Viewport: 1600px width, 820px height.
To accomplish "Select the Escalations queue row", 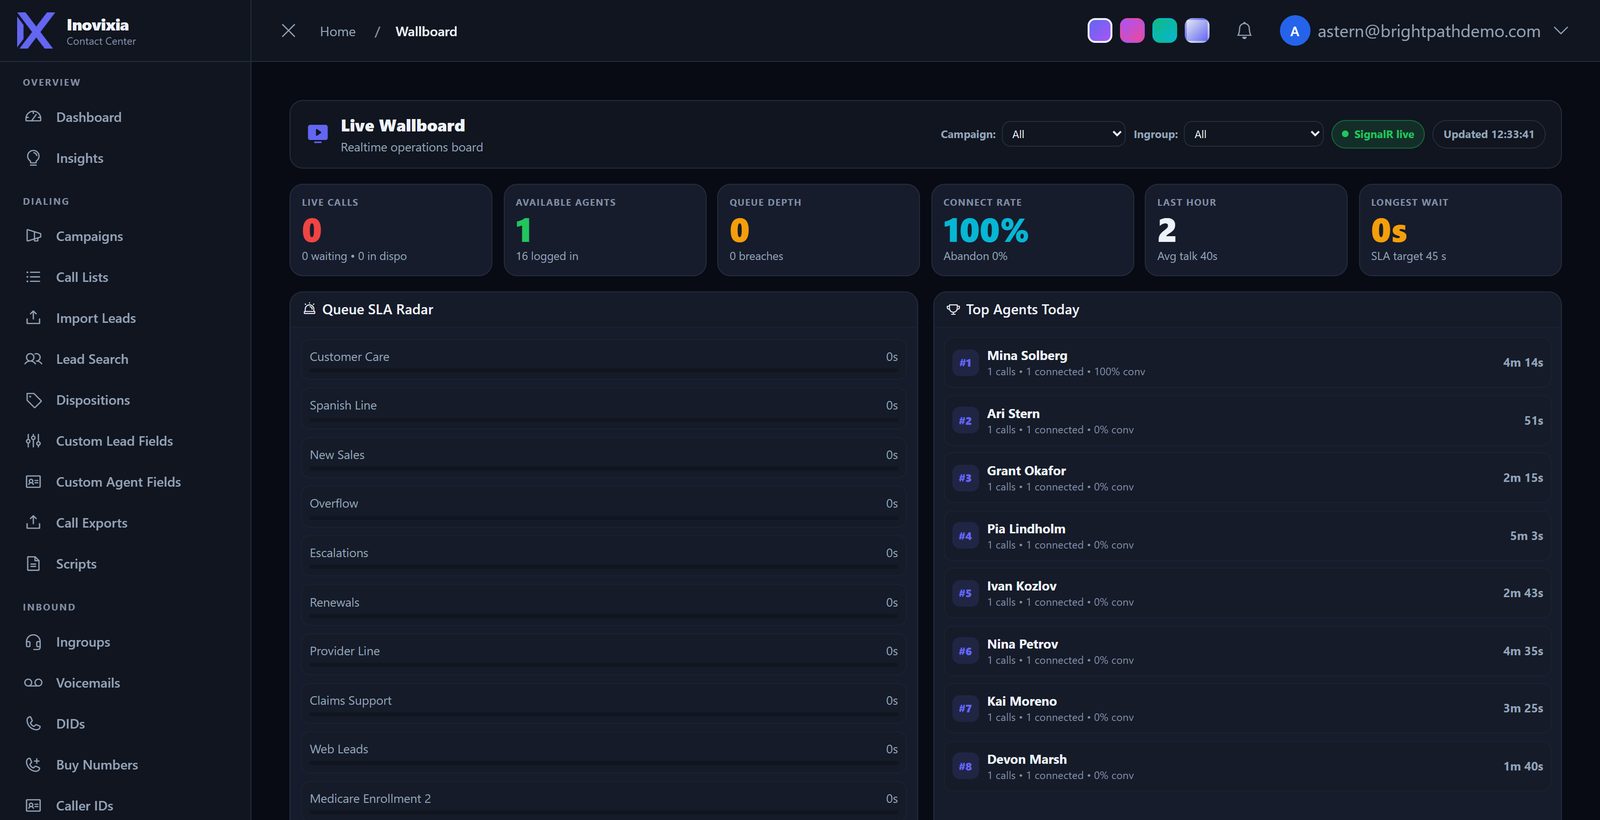I will tap(604, 555).
